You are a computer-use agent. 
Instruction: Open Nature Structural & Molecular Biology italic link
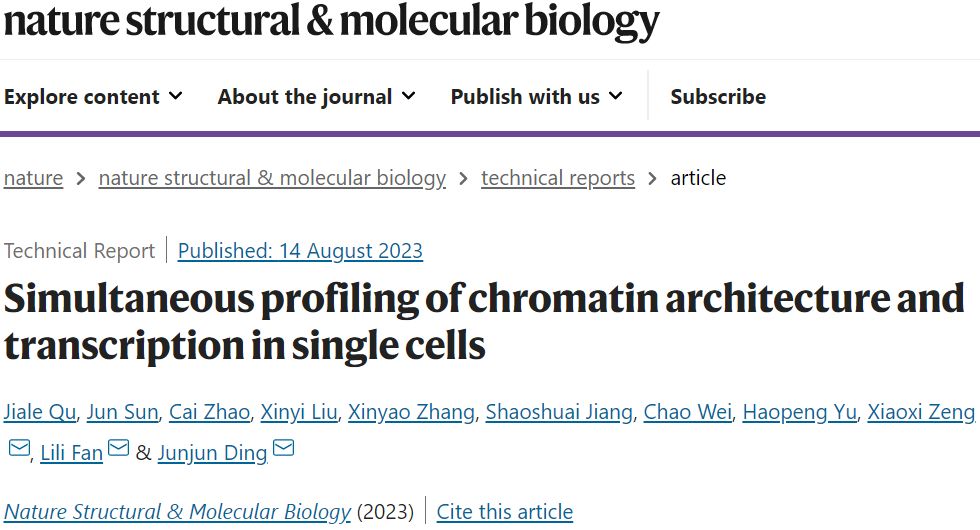pos(178,512)
